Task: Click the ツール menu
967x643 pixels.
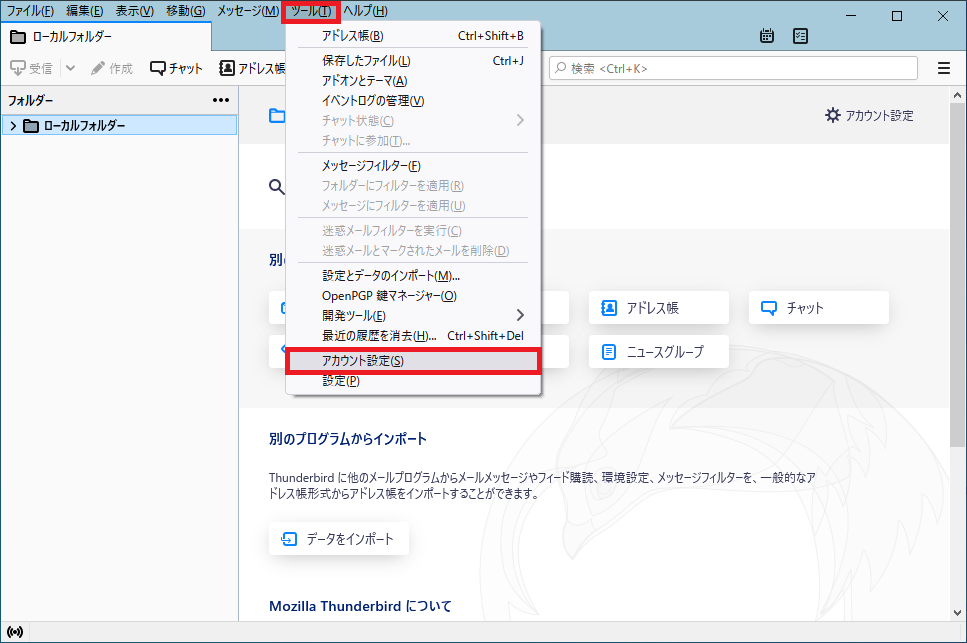Action: [310, 10]
